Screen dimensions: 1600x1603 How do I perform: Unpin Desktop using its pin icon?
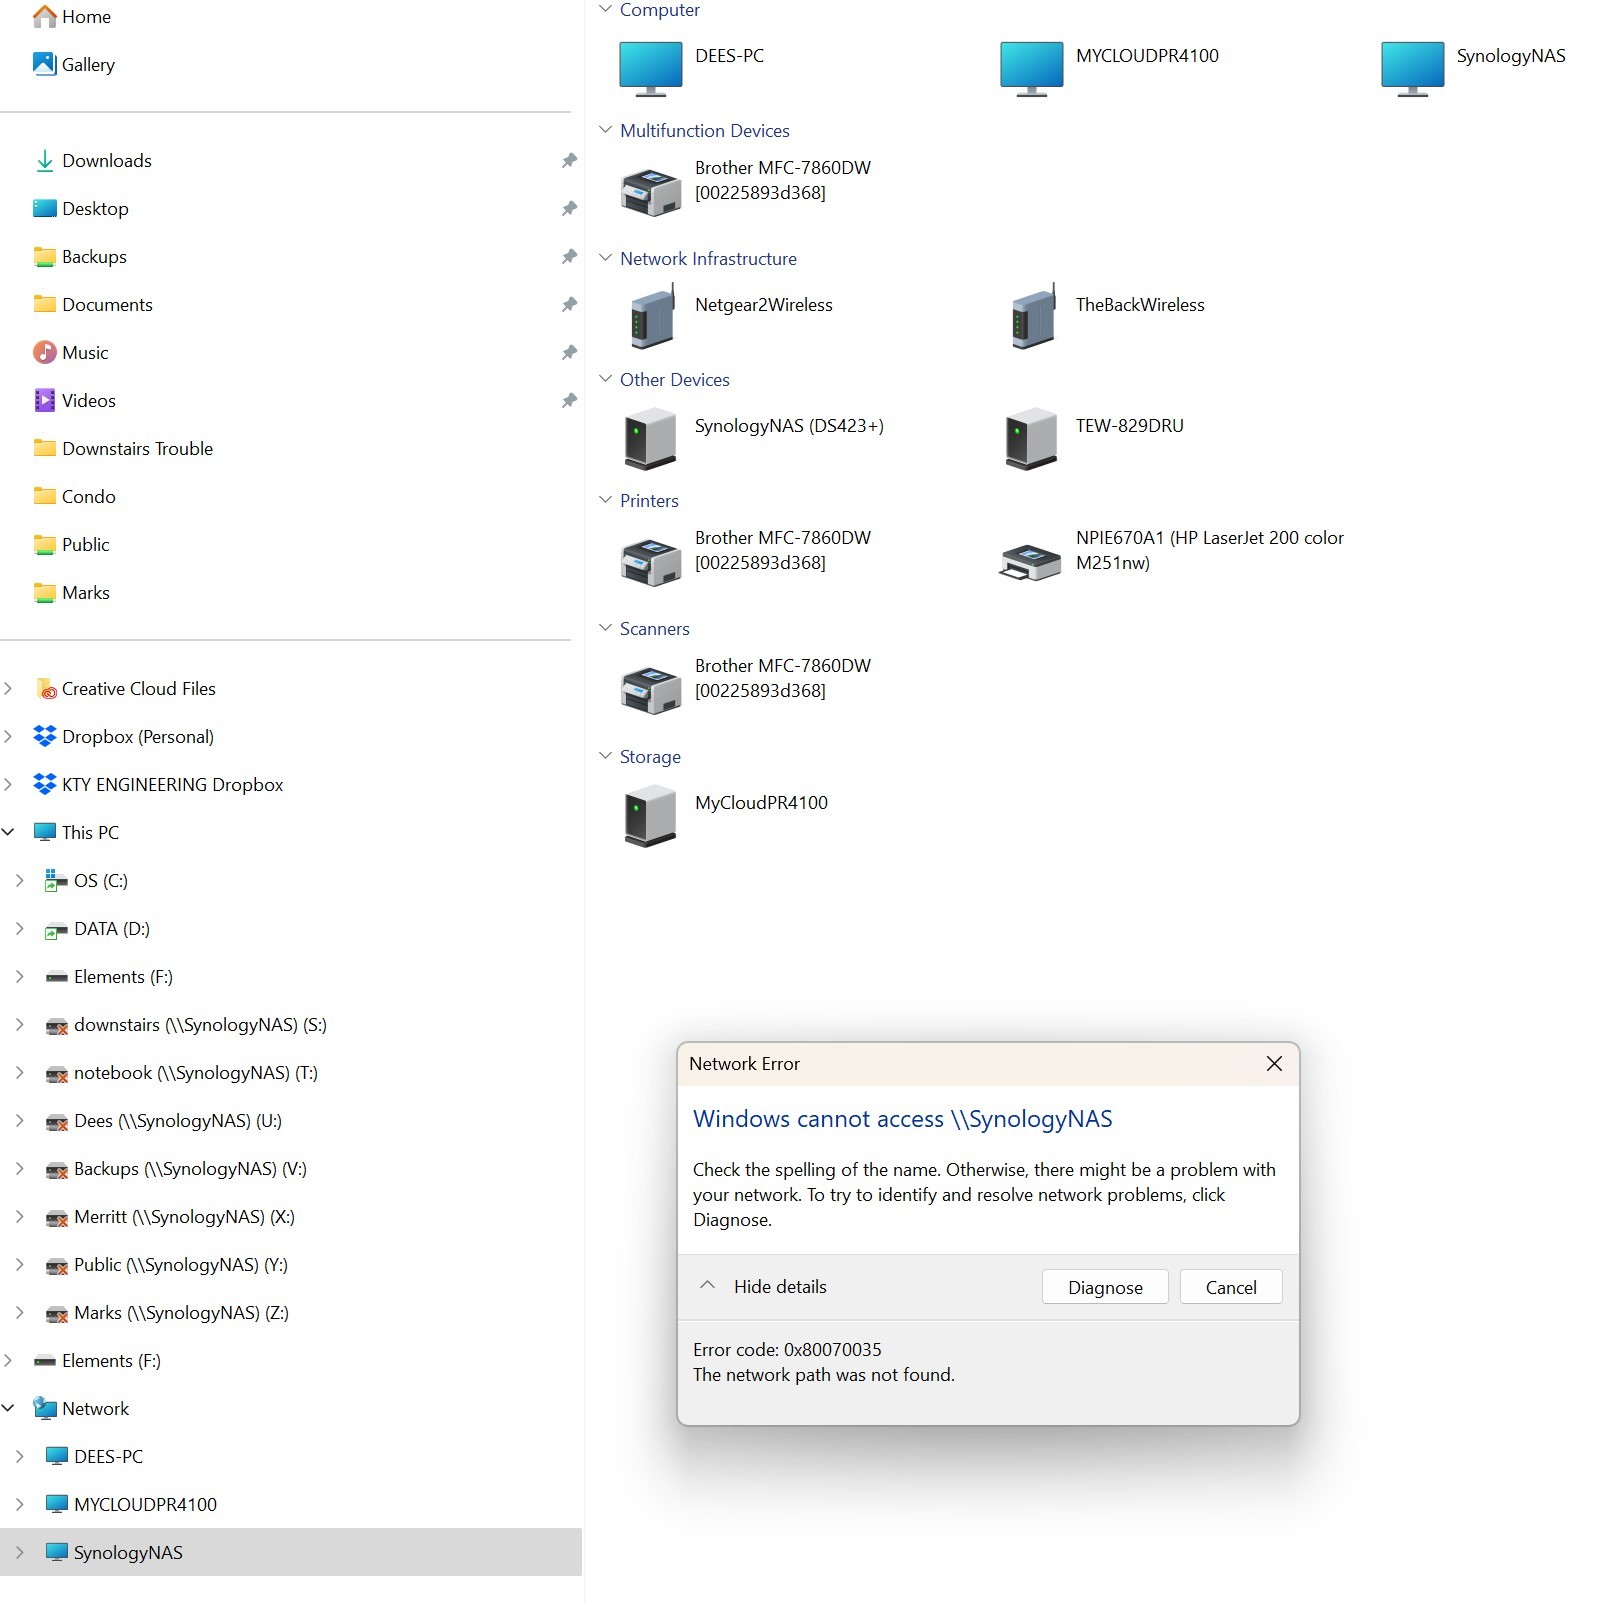click(x=569, y=208)
